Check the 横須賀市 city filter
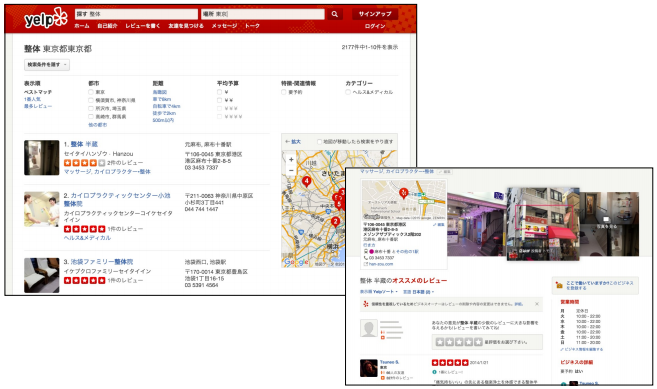 (91, 100)
